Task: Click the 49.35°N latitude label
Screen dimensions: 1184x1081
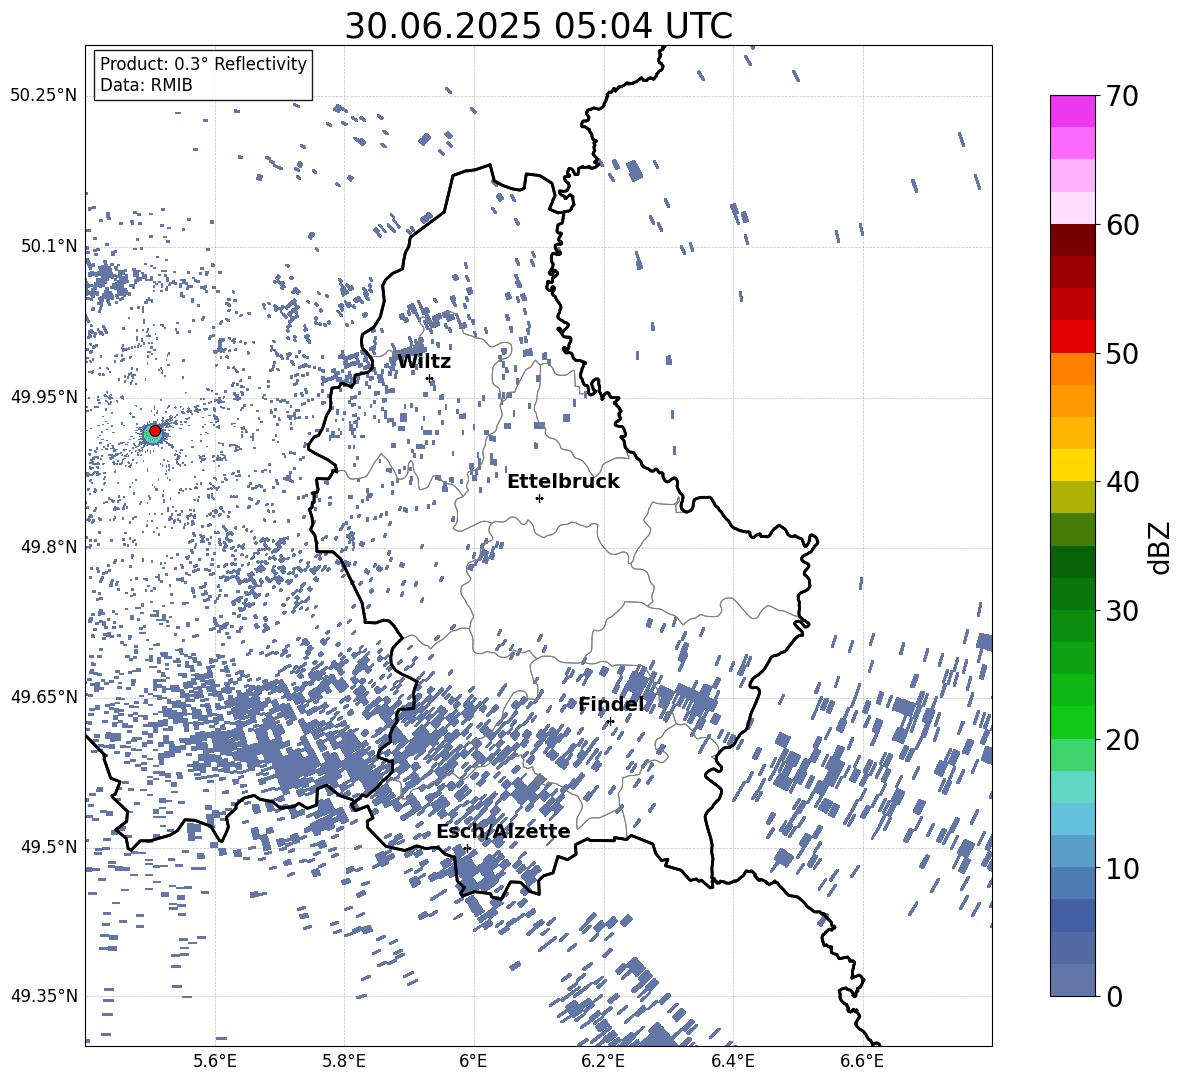Action: click(43, 996)
